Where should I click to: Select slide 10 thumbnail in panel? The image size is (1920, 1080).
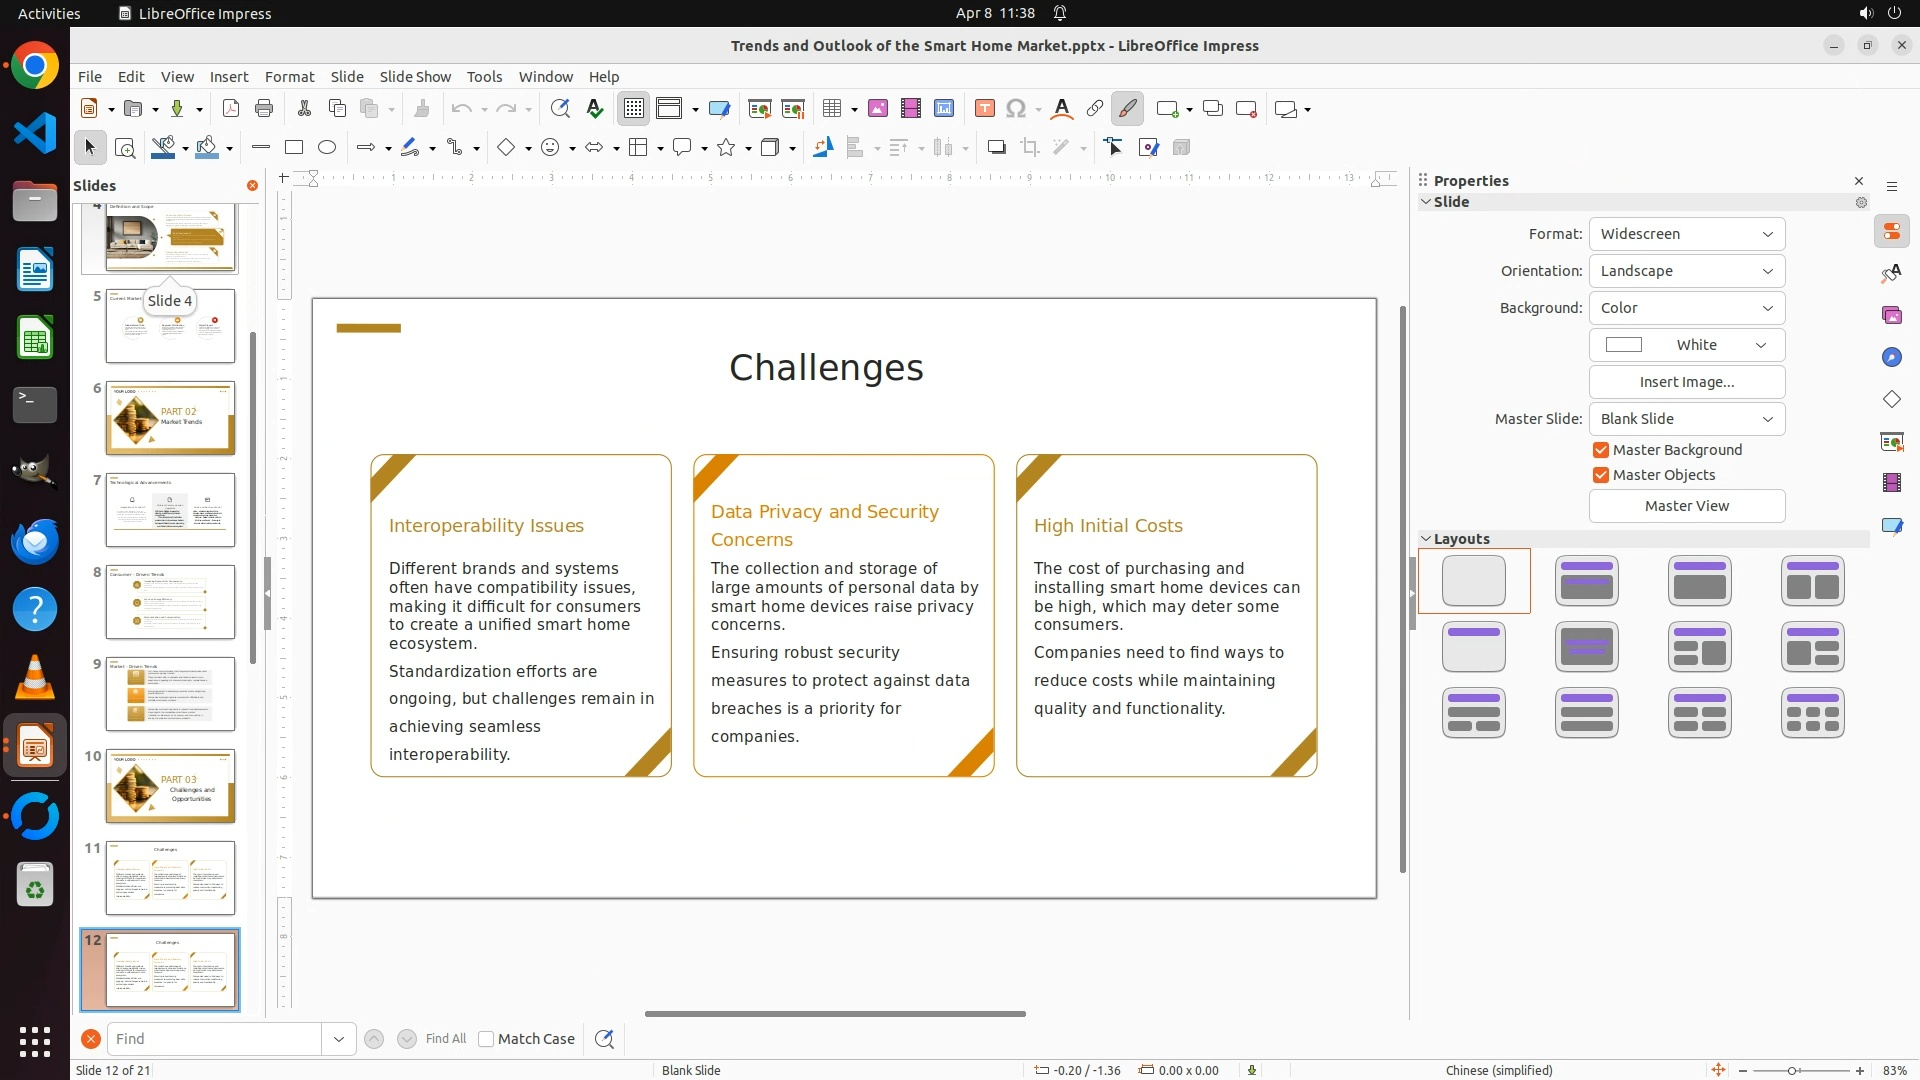tap(170, 786)
